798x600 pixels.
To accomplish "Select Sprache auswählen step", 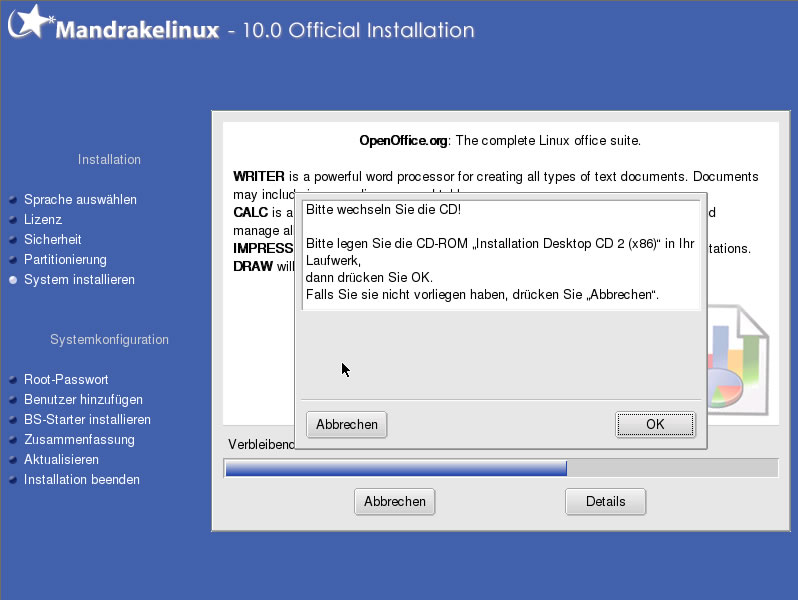I will tap(80, 199).
